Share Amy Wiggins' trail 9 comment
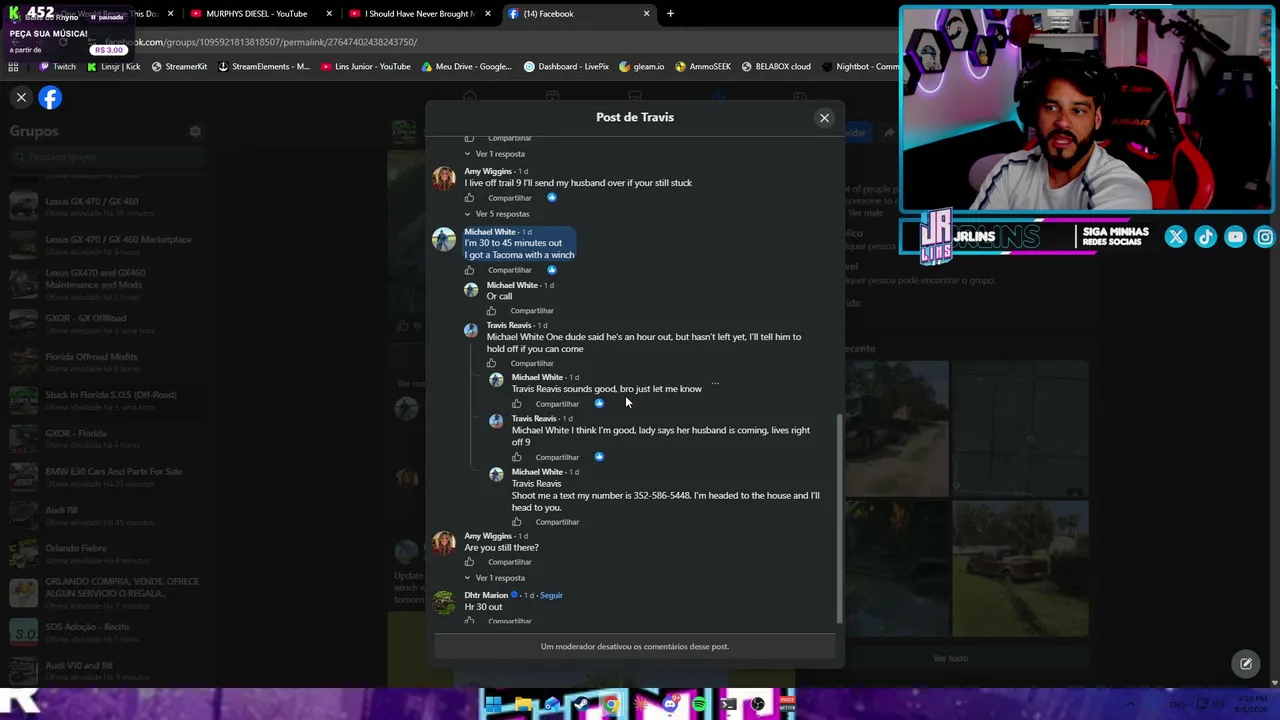The height and width of the screenshot is (720, 1280). 510,198
